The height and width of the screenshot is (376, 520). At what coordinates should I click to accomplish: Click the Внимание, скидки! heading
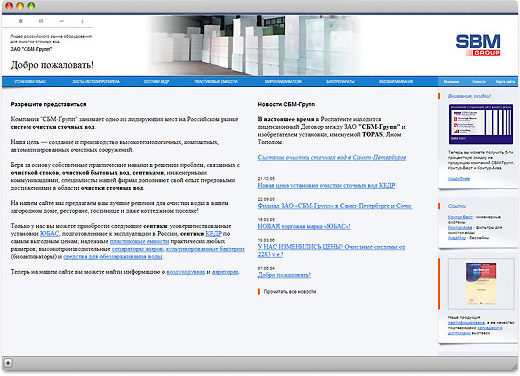click(469, 96)
